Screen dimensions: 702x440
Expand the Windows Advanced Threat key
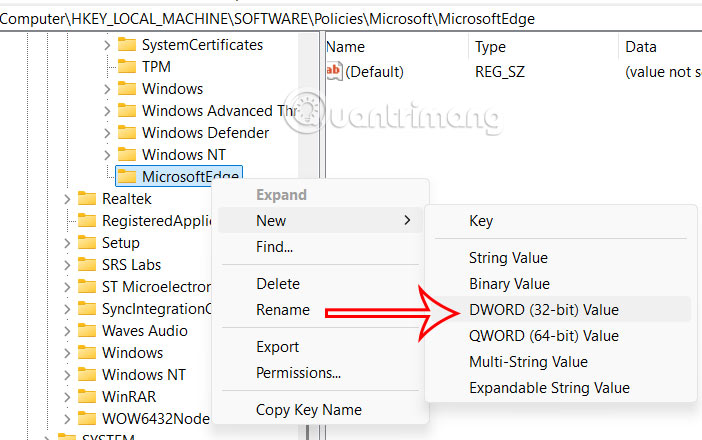pos(107,111)
